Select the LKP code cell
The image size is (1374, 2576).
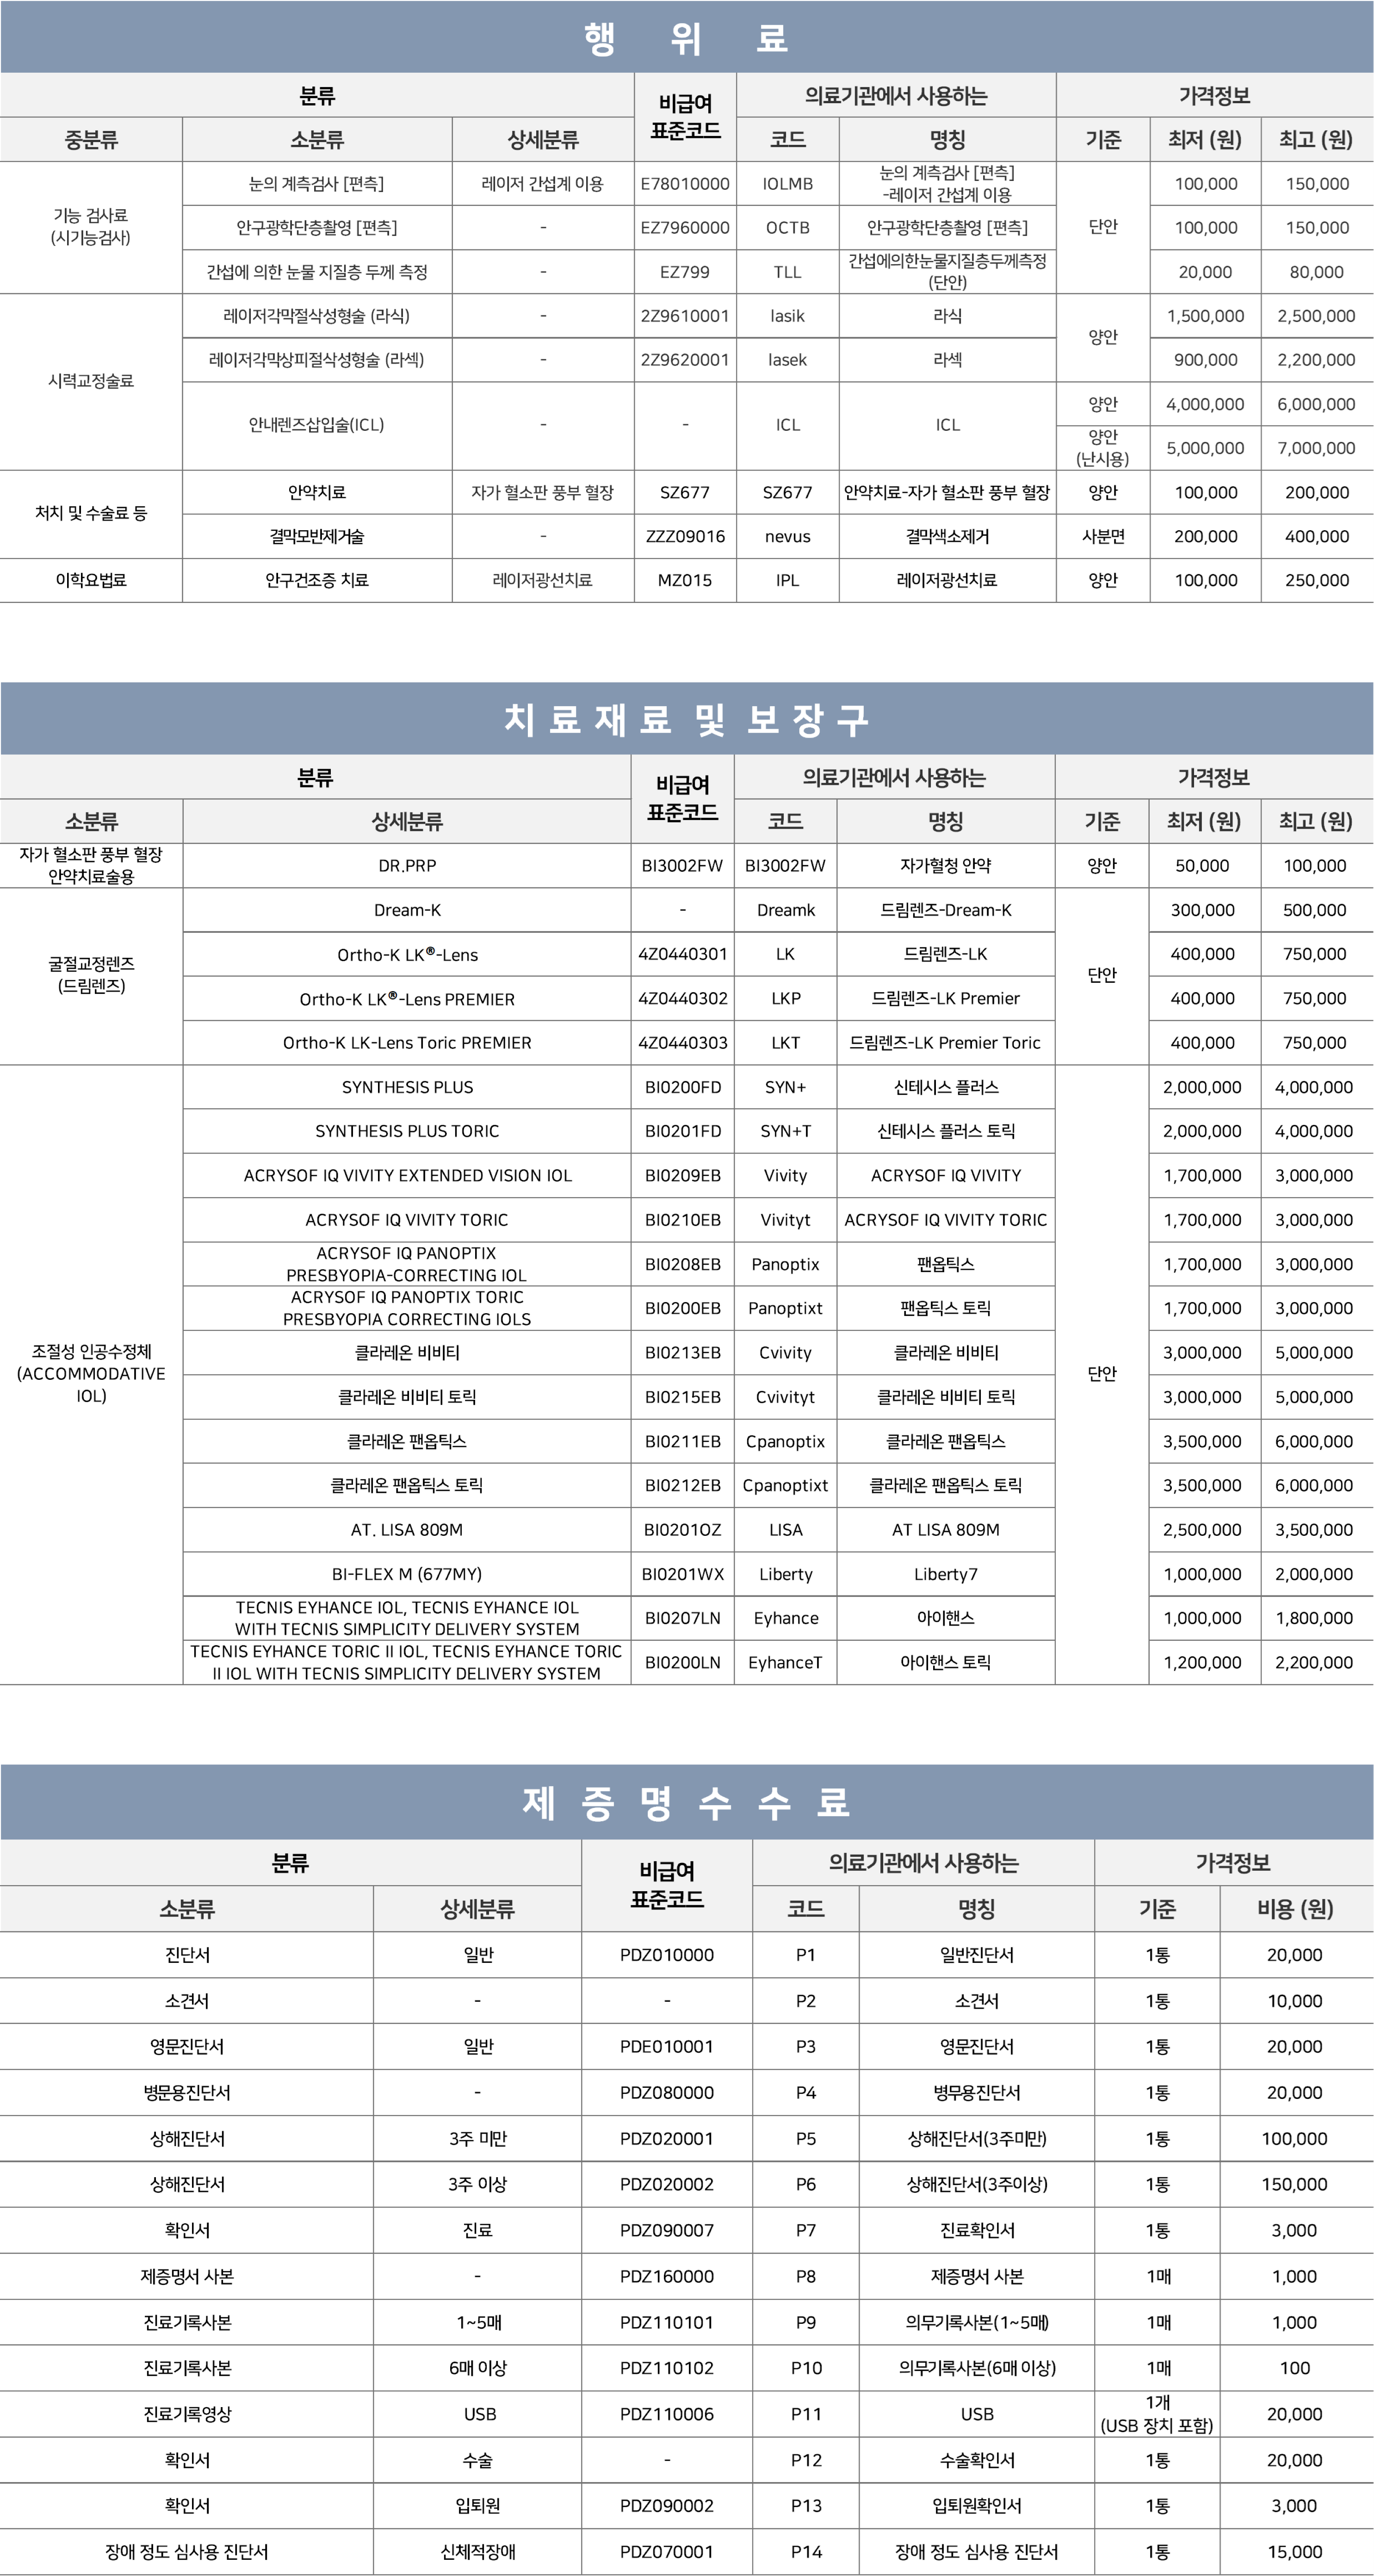pyautogui.click(x=785, y=998)
